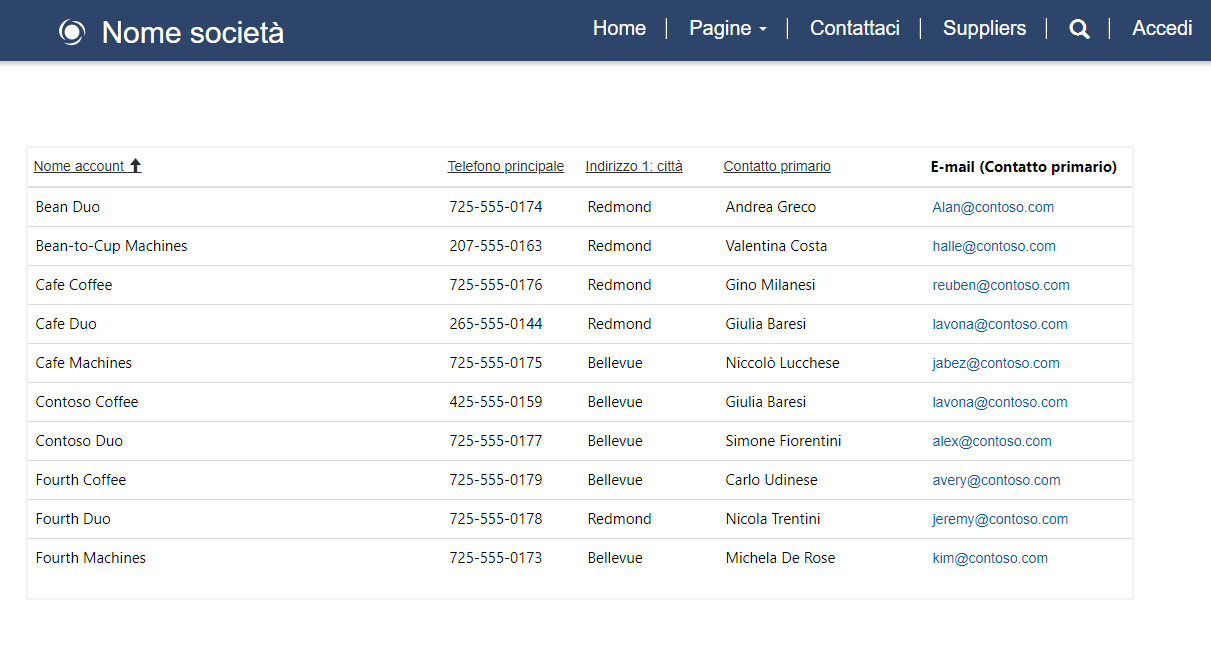Image resolution: width=1211 pixels, height=645 pixels.
Task: Open halle@contoso.com email link
Action: [994, 246]
